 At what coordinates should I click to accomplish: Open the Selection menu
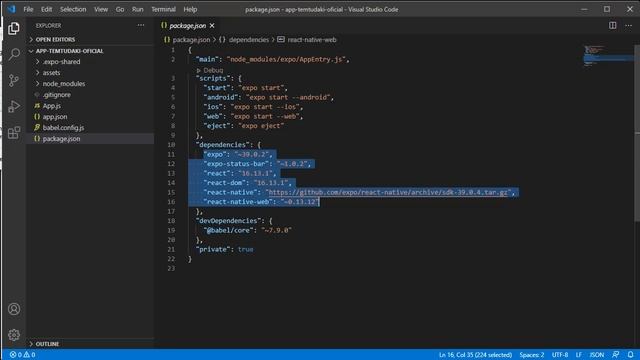click(73, 9)
